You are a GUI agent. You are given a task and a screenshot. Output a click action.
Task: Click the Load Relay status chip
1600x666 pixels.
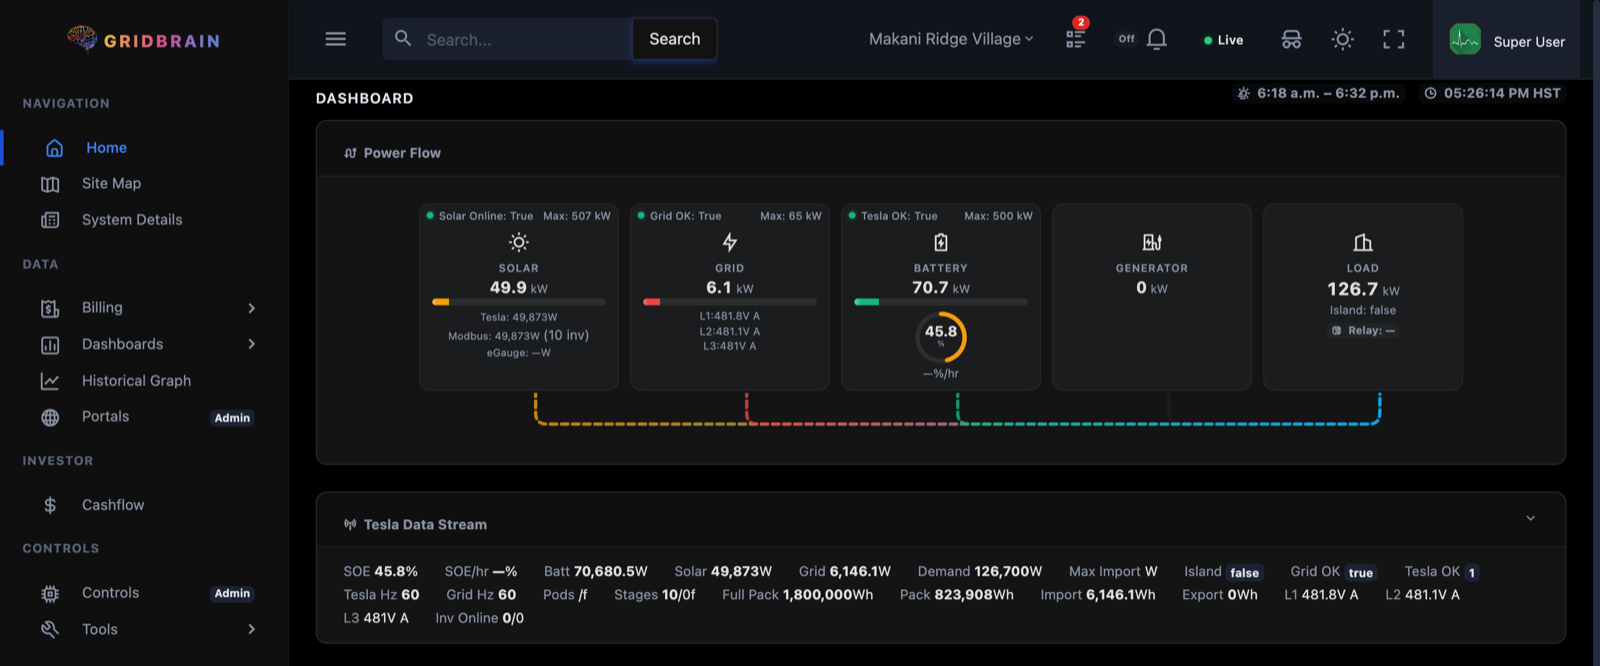point(1363,330)
